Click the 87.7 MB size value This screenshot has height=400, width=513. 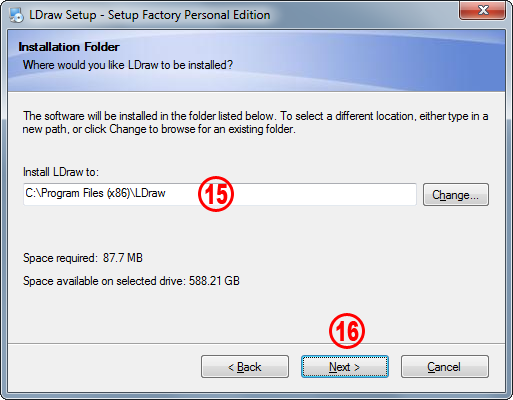(123, 258)
